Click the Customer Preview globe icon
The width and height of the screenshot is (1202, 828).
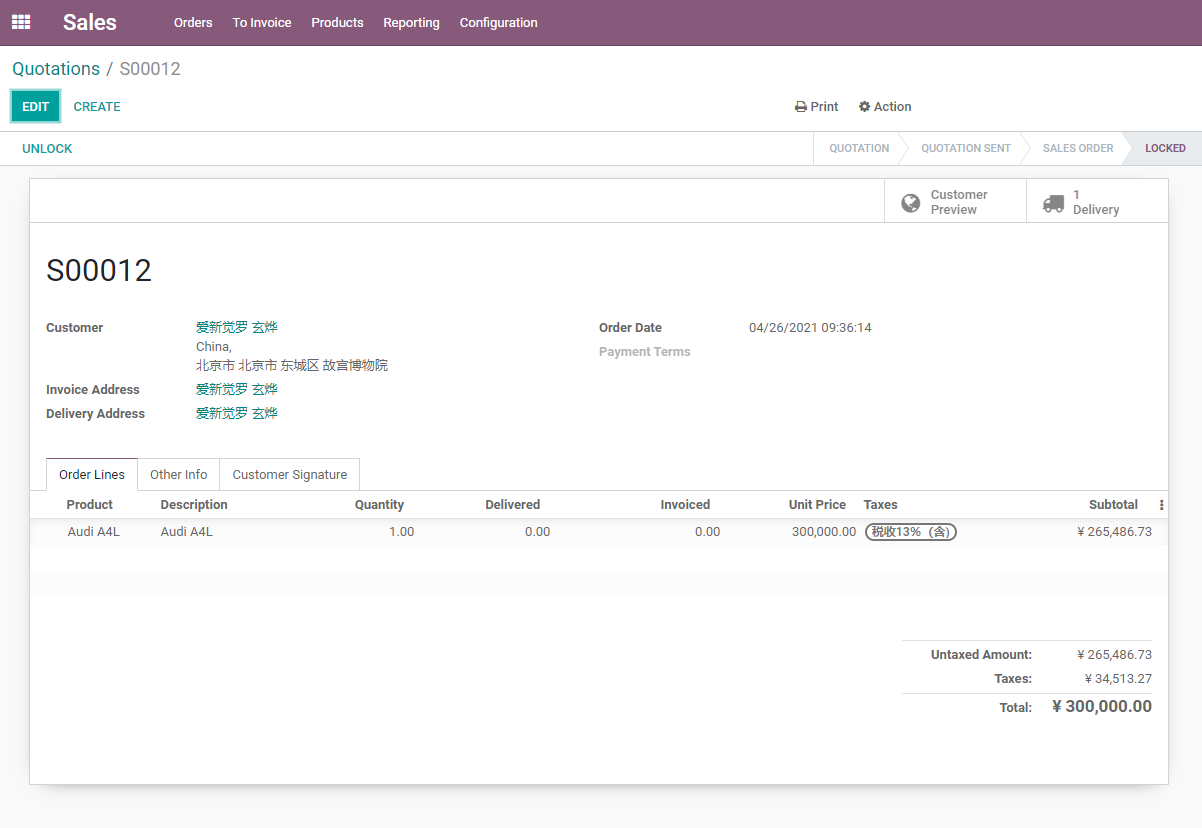910,203
